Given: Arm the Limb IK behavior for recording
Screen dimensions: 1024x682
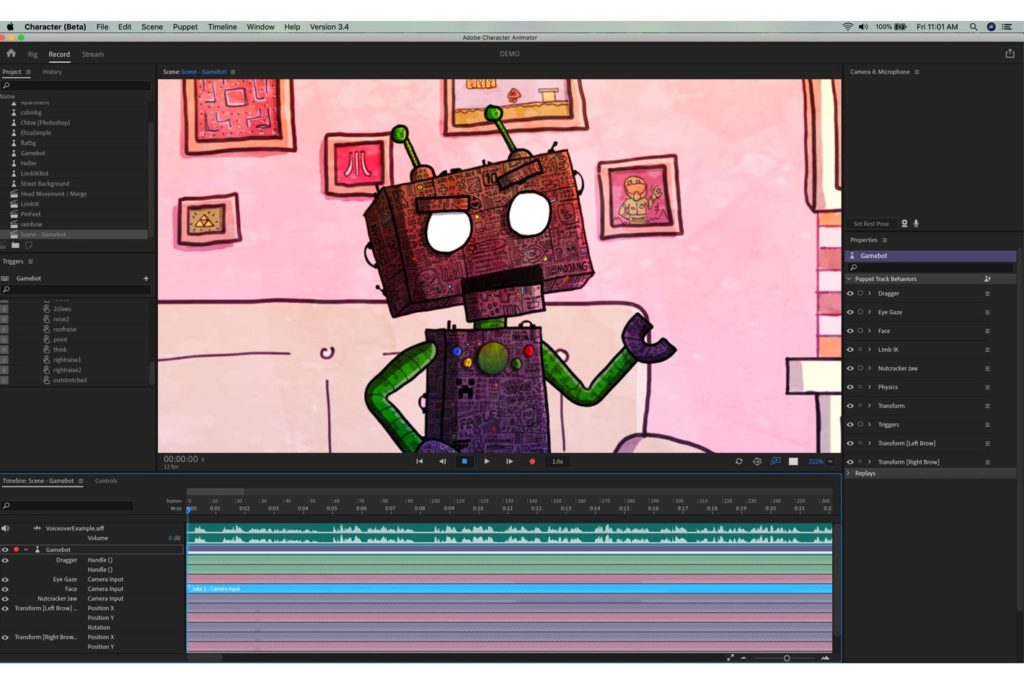Looking at the screenshot, I should 860,350.
